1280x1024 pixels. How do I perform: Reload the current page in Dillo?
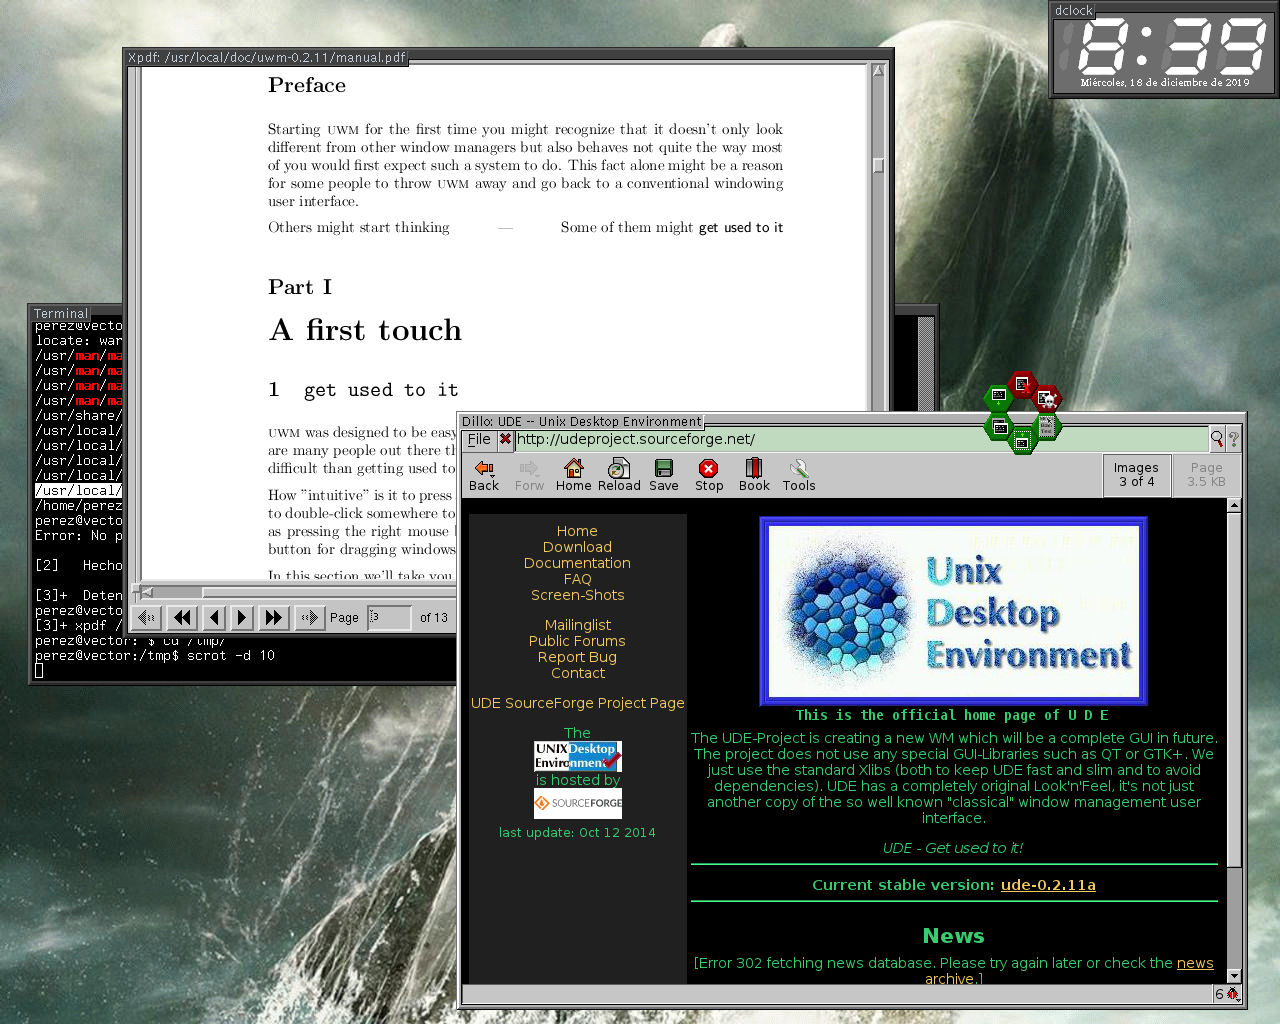619,475
